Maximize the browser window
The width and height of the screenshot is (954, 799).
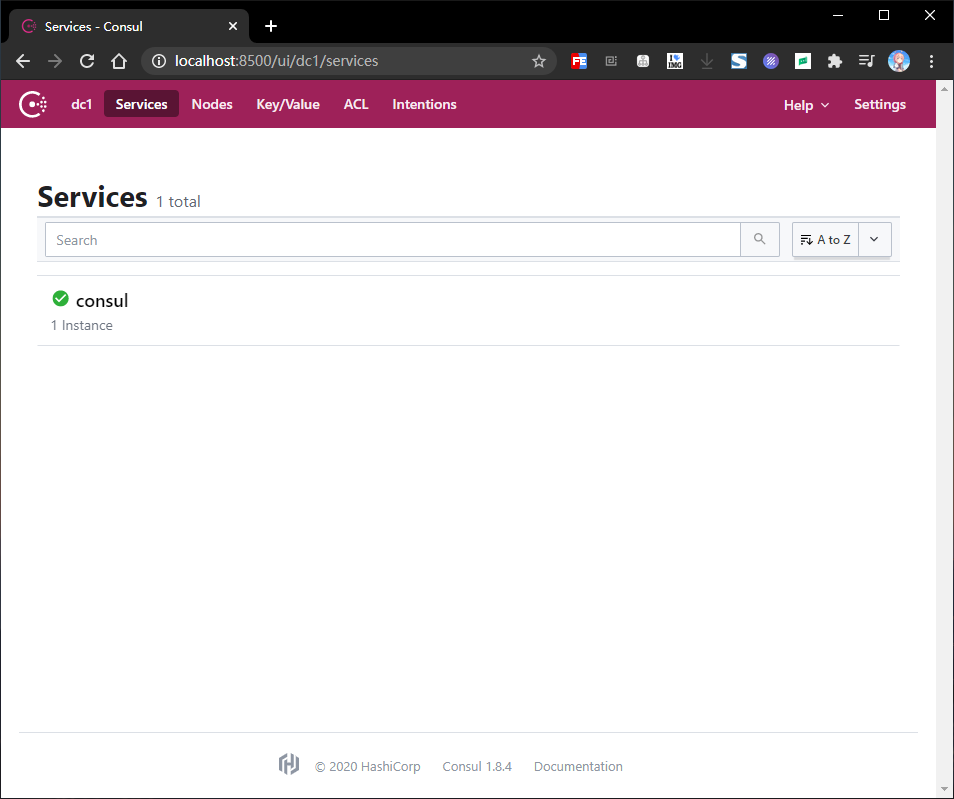(884, 15)
